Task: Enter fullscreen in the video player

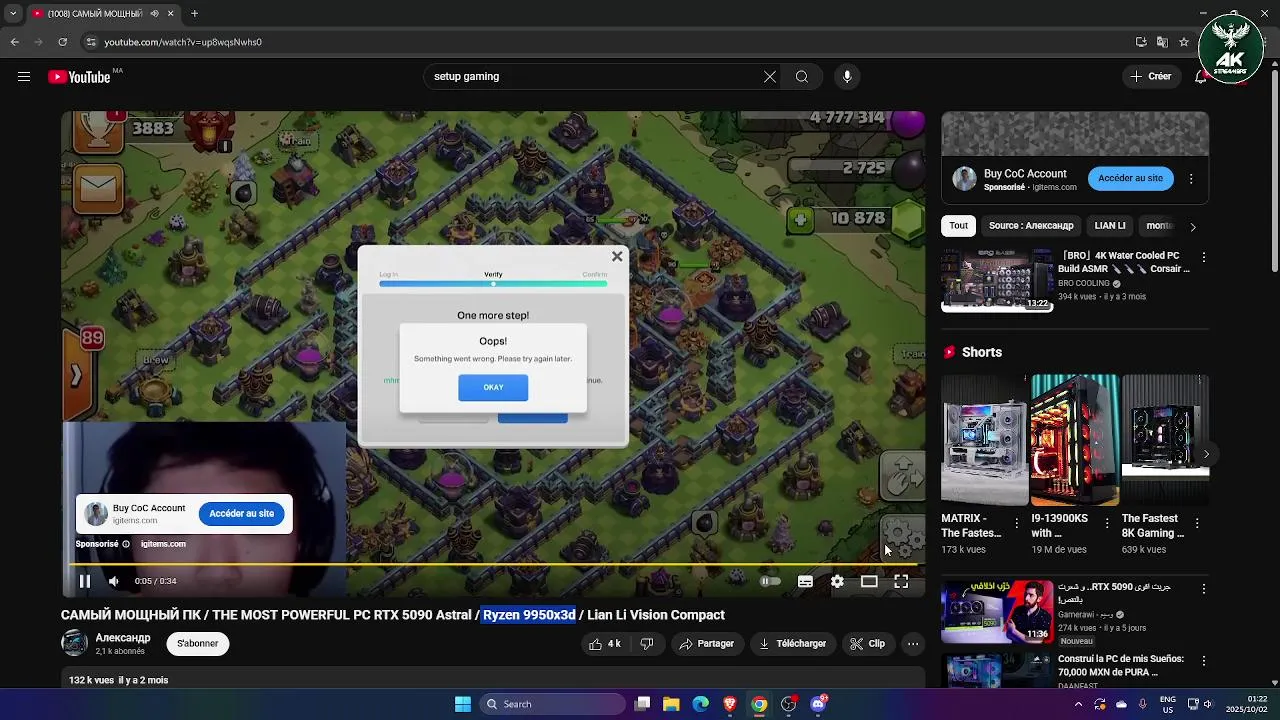Action: pos(901,581)
